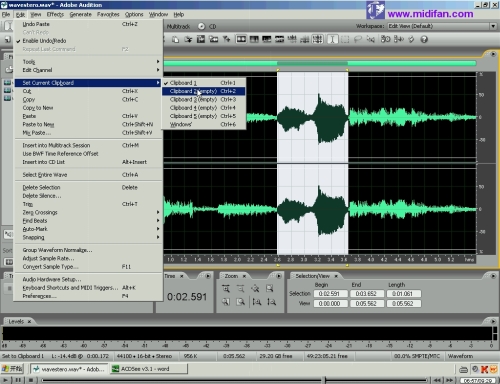Choose Clipboard 3 (empty) in submenu
Viewport: 500px width, 384px height.
click(204, 99)
